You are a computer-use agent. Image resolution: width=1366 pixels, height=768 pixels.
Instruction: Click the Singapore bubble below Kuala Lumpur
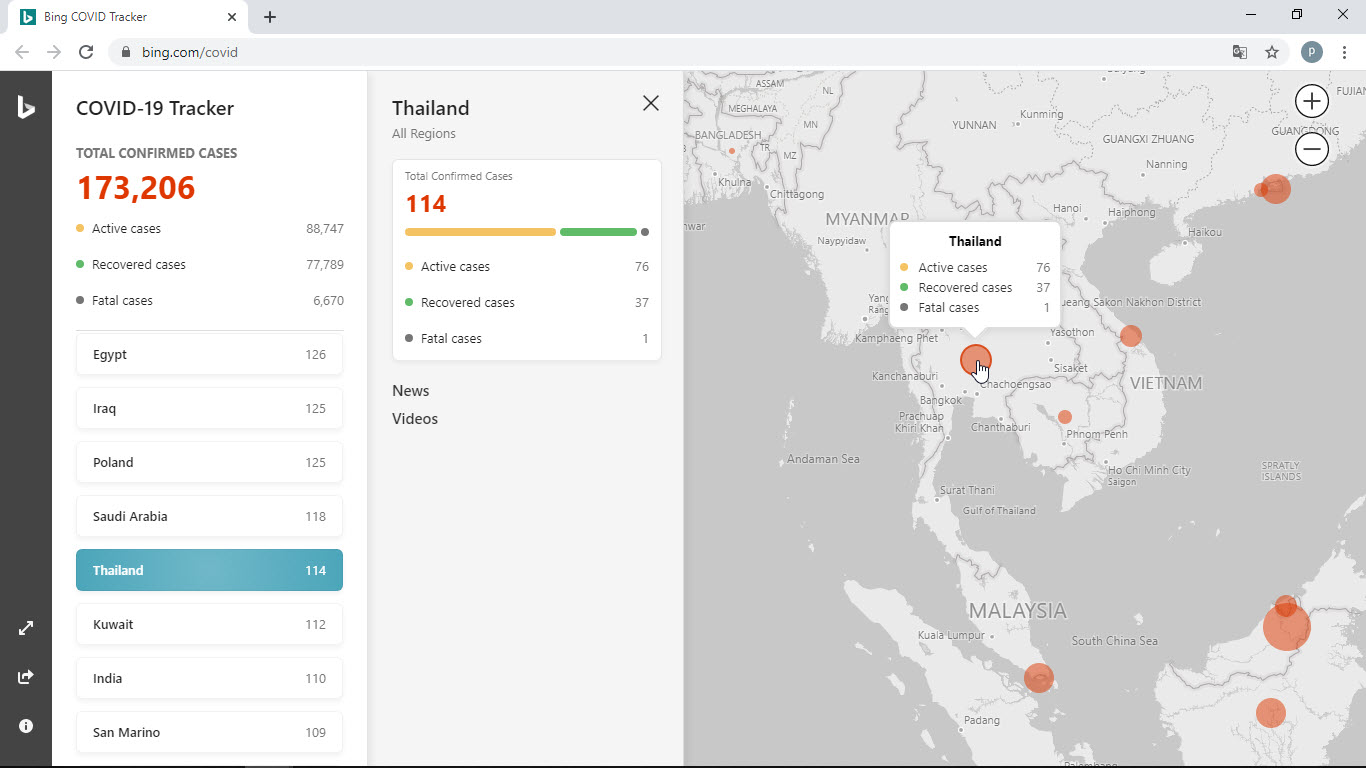click(x=1039, y=678)
